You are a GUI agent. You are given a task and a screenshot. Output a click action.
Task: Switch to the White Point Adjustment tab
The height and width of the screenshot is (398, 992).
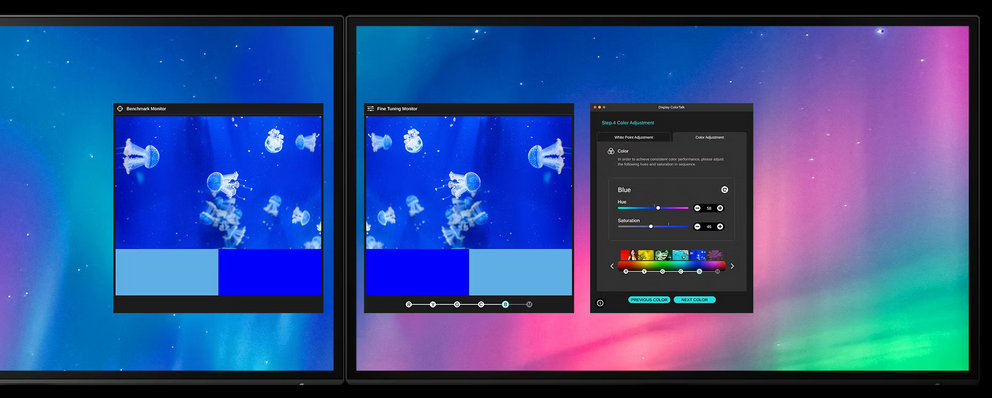[634, 137]
